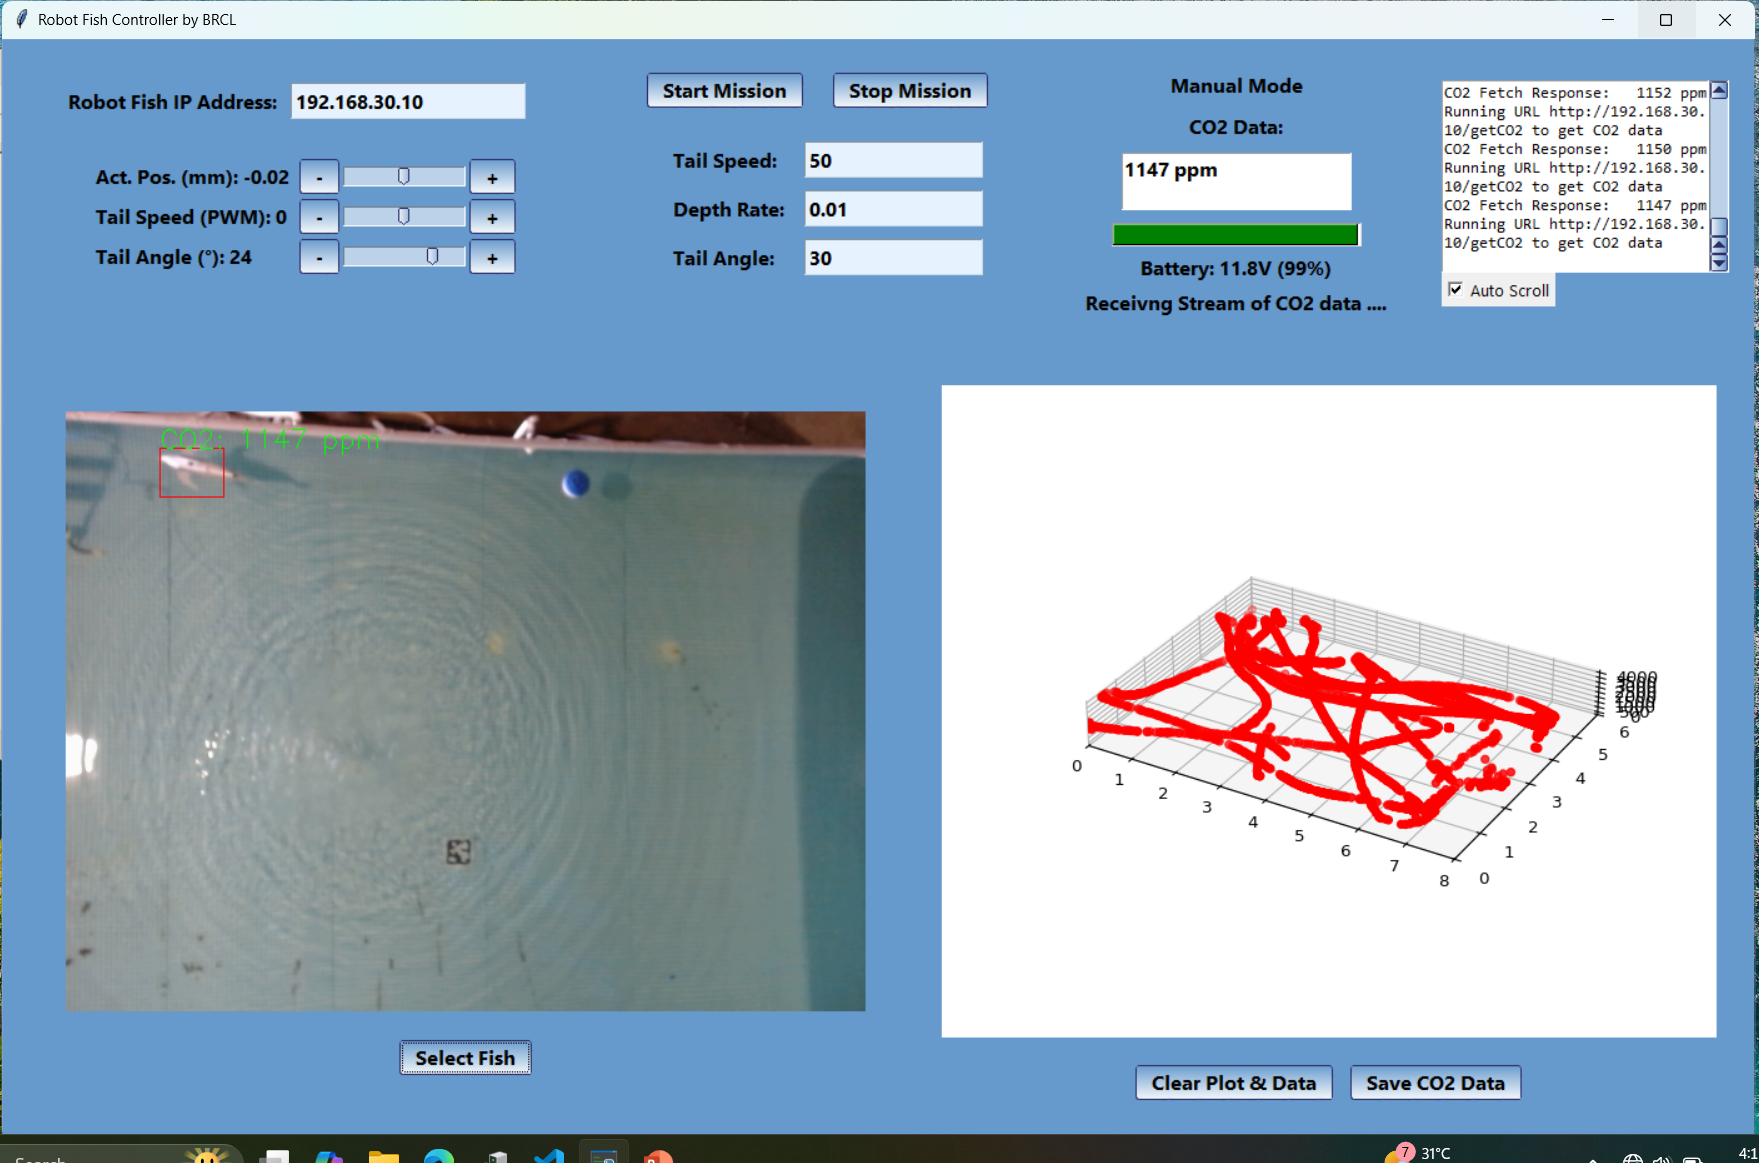Click the marker tag in the pool video
This screenshot has height=1163, width=1759.
pyautogui.click(x=458, y=851)
